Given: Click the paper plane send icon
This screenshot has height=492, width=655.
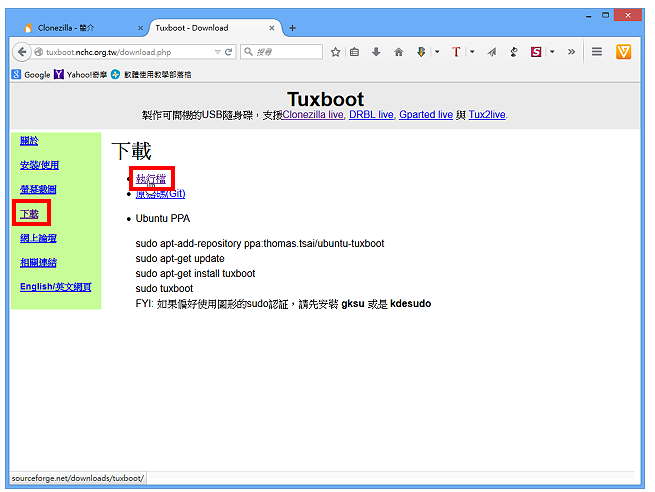Looking at the screenshot, I should pyautogui.click(x=492, y=52).
